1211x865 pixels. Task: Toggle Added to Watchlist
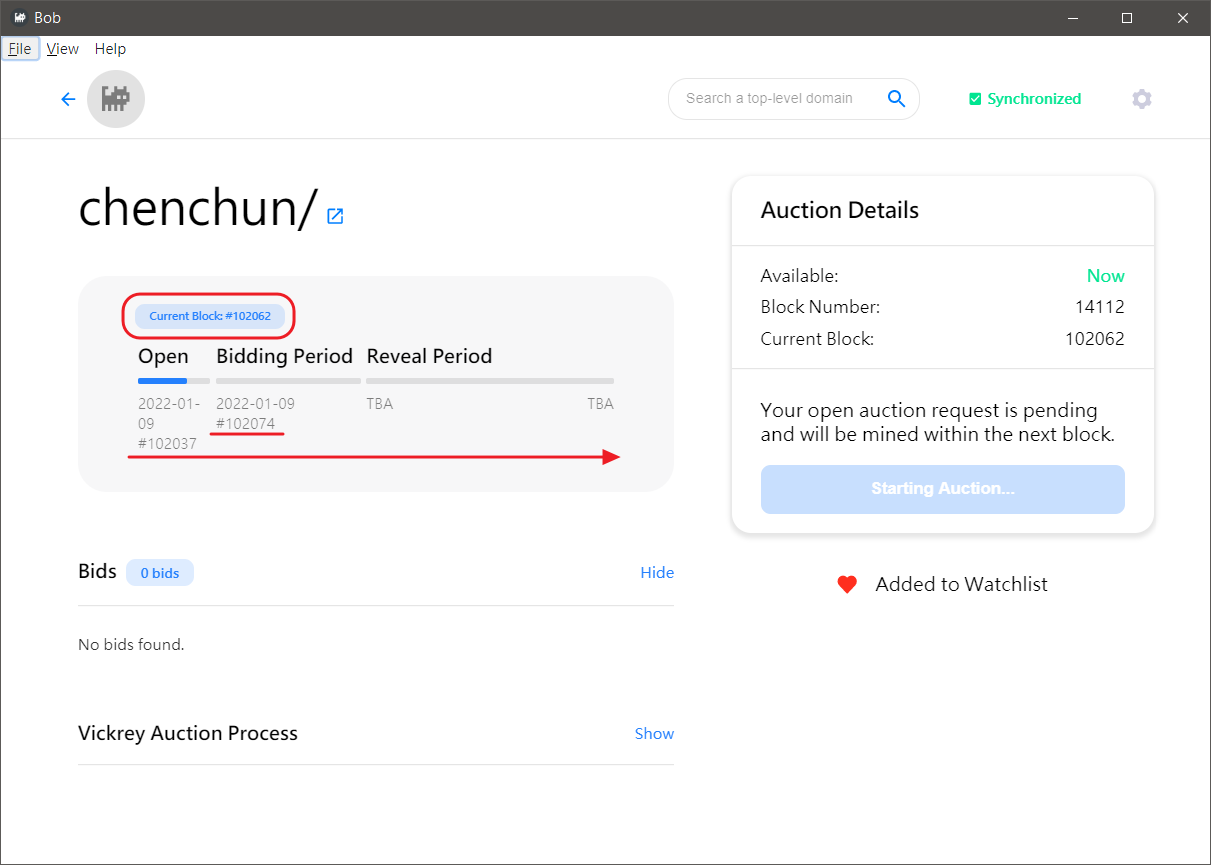[960, 585]
